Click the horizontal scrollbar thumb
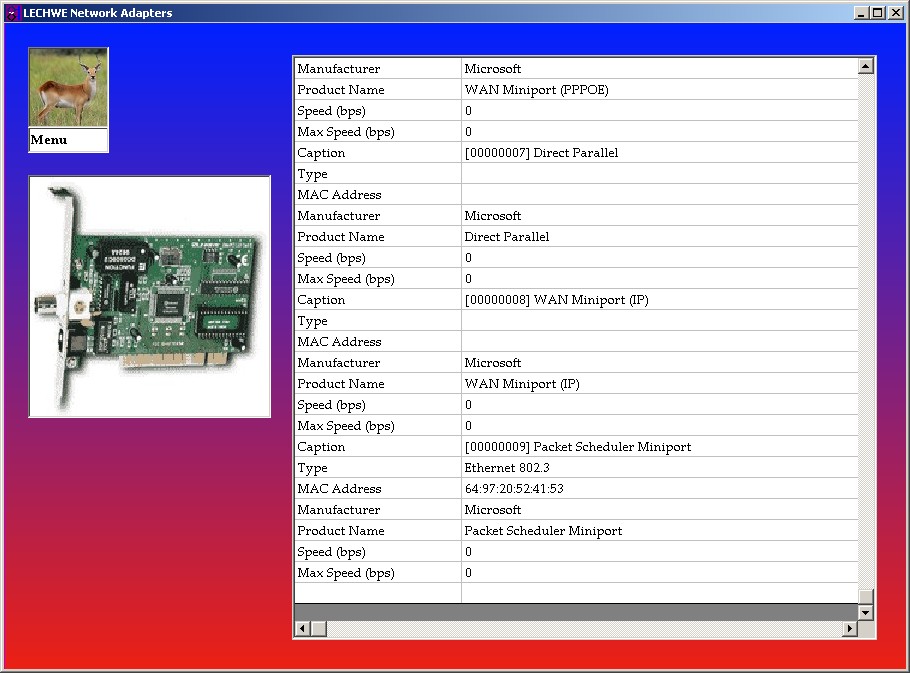This screenshot has width=910, height=673. click(x=318, y=629)
